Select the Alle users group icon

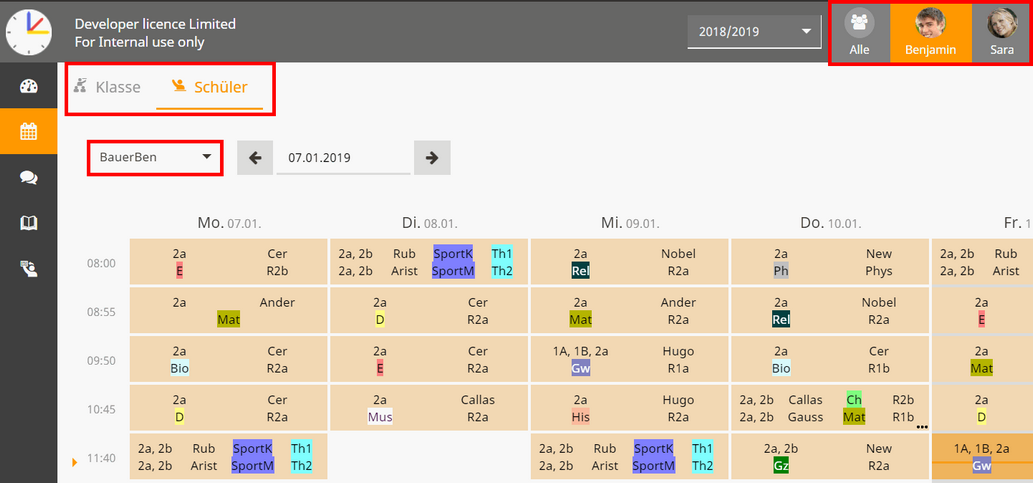click(859, 32)
